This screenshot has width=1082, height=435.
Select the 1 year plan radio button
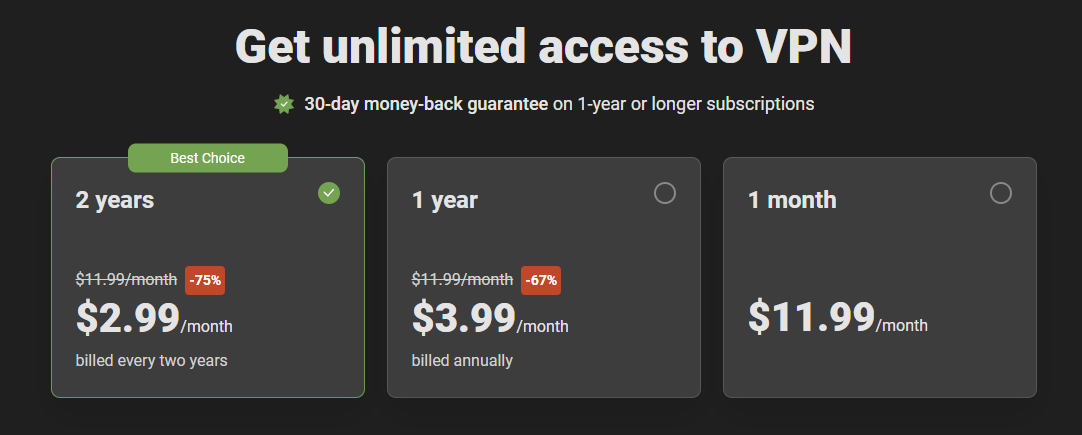pos(665,193)
